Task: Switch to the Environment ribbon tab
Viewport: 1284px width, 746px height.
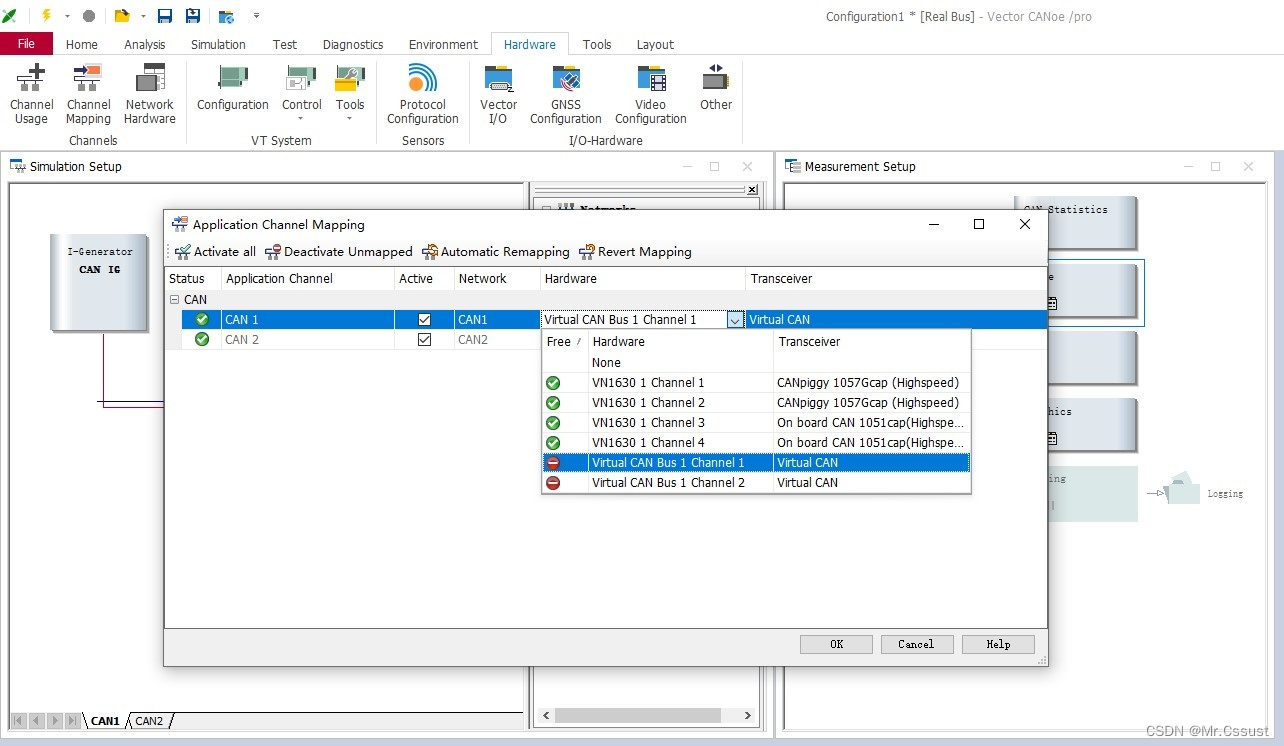Action: pos(444,44)
